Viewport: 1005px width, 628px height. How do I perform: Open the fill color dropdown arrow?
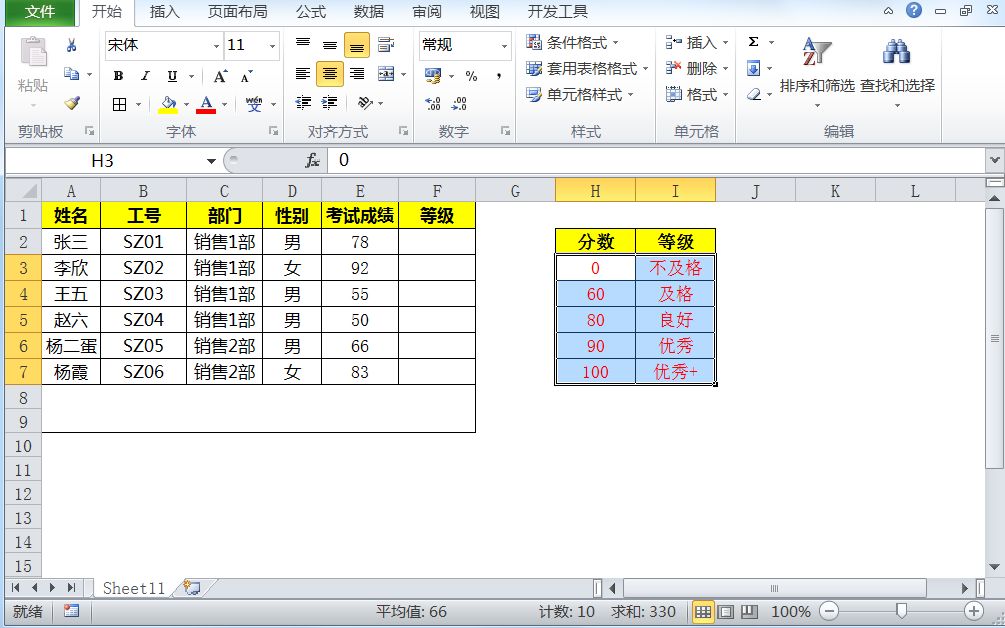187,103
